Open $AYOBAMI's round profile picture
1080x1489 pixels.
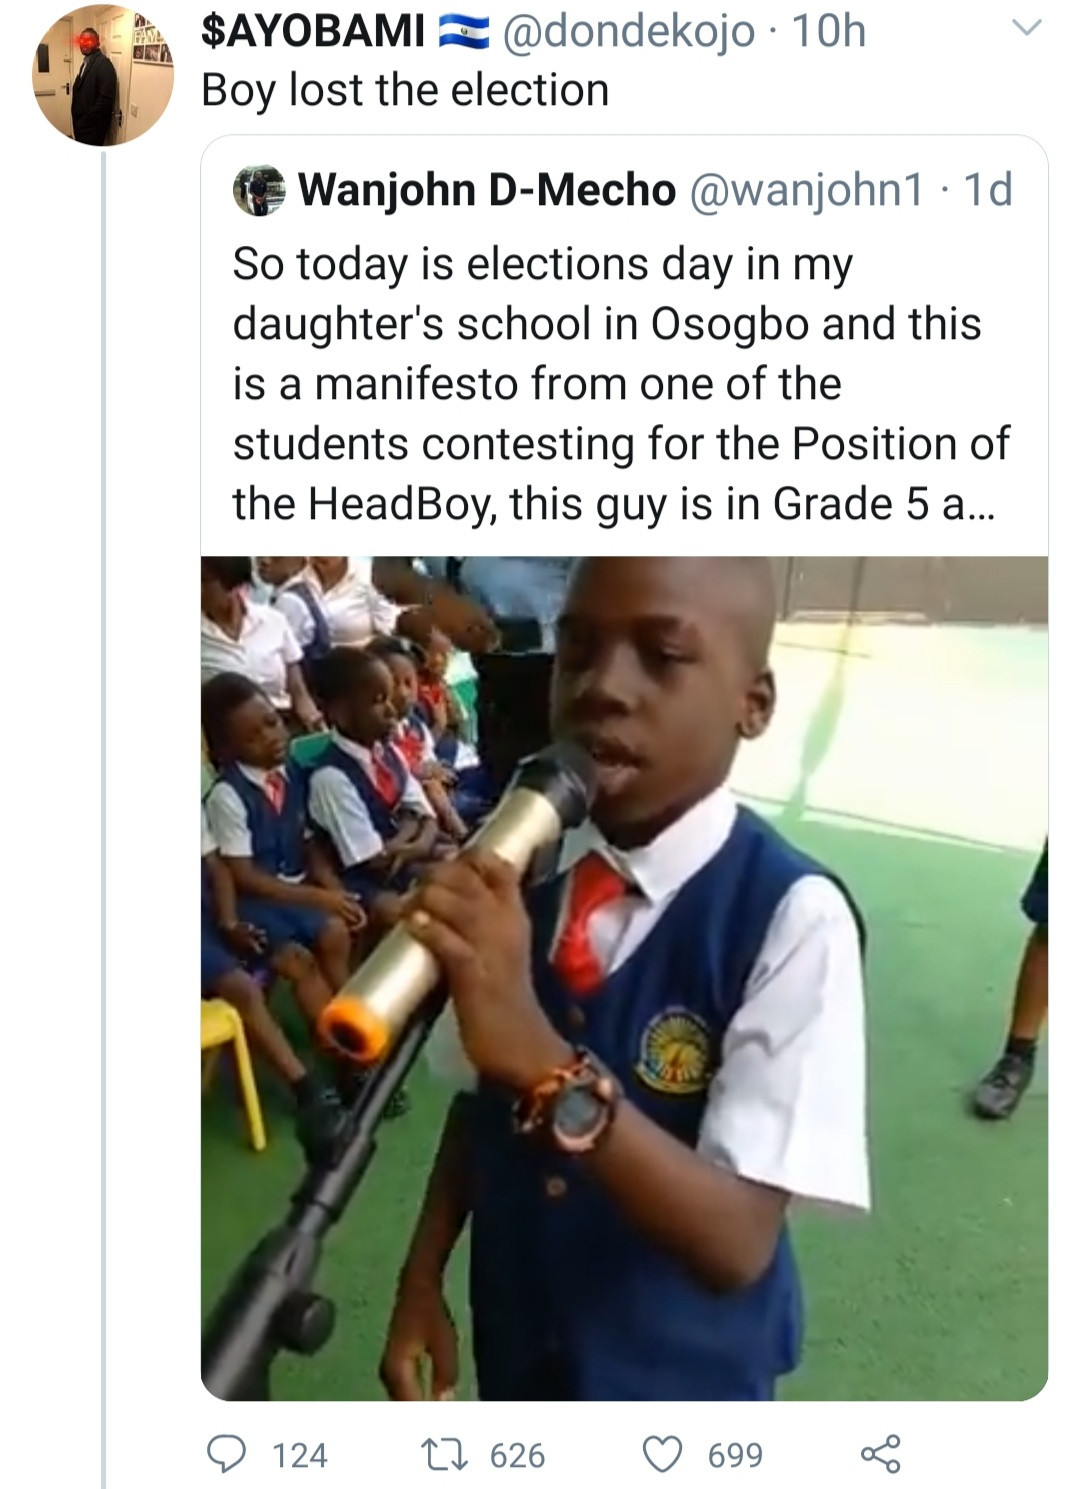(103, 76)
